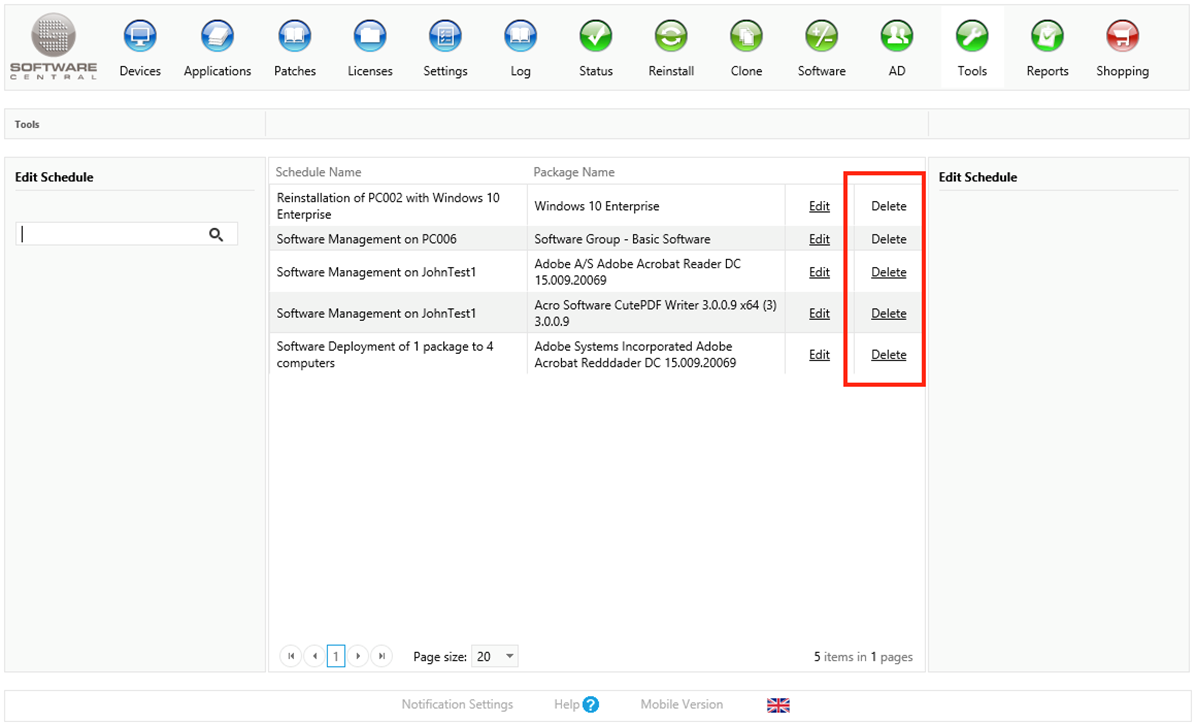
Task: Click the Help question mark icon
Action: tap(590, 705)
